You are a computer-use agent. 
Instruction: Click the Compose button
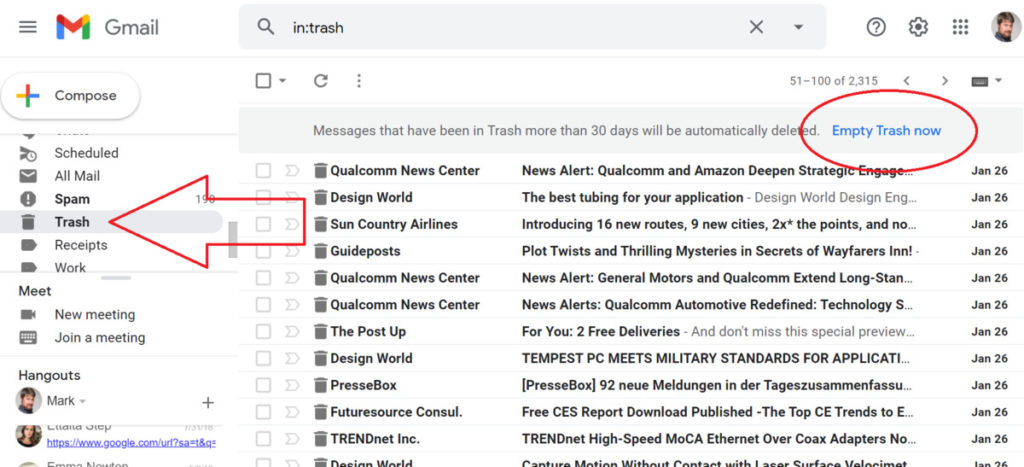(x=71, y=96)
